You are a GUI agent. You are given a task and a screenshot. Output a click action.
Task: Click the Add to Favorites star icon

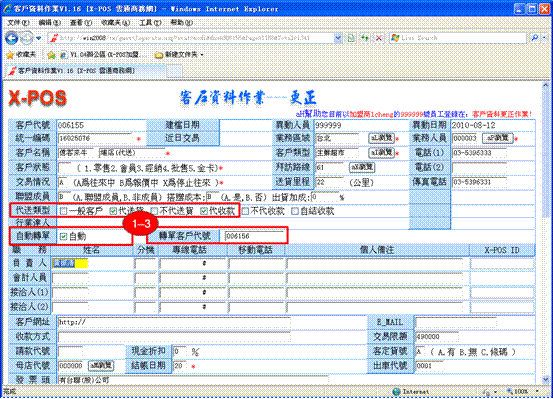click(x=51, y=55)
